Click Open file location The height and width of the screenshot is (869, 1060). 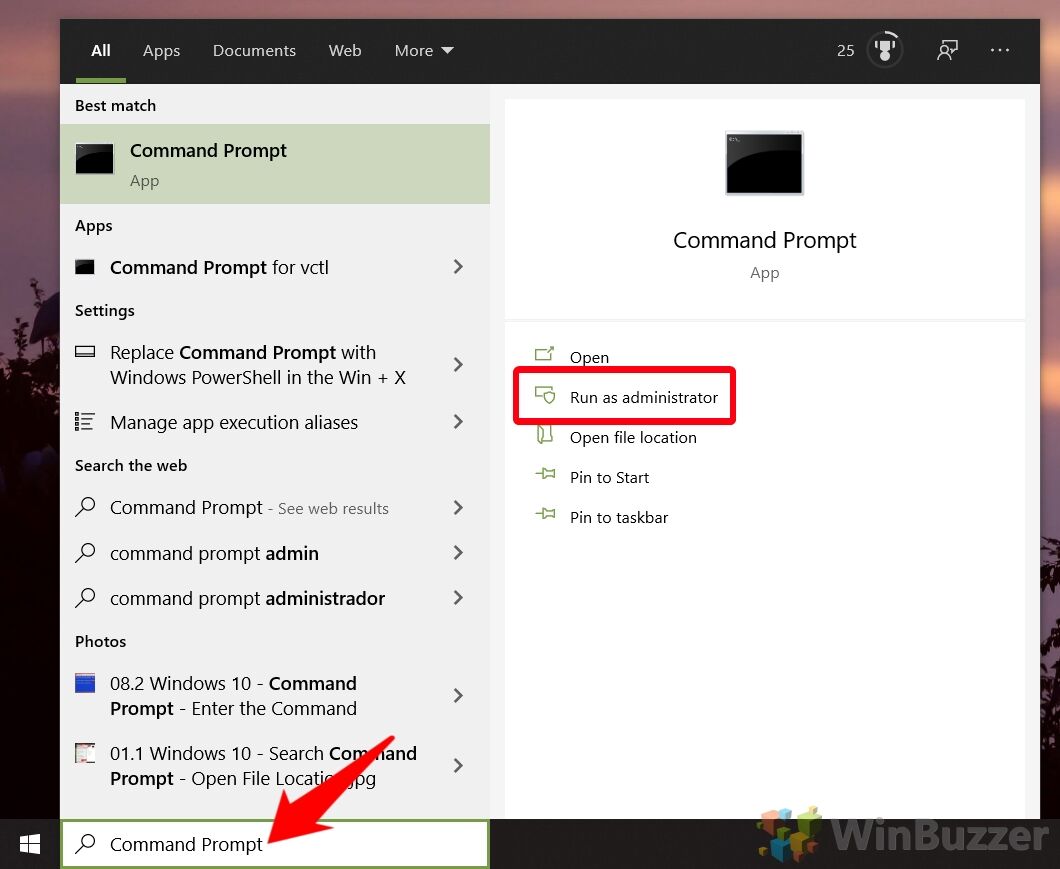(633, 438)
